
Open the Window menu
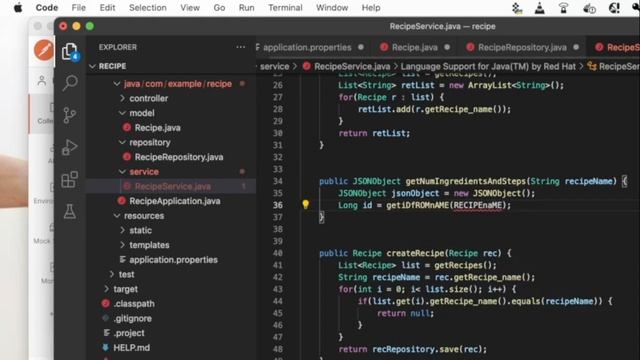pyautogui.click(x=332, y=8)
